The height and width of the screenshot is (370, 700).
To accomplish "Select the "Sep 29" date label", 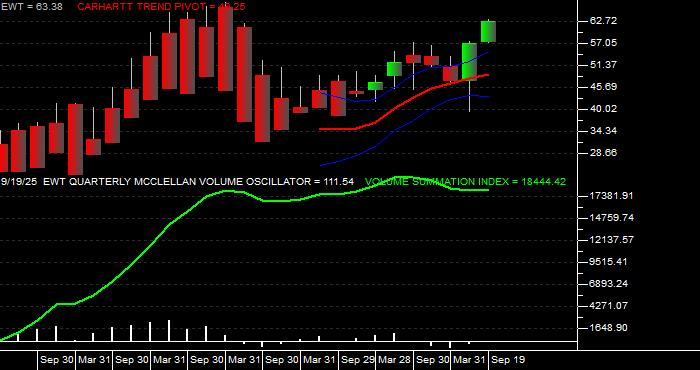I will pos(357,360).
